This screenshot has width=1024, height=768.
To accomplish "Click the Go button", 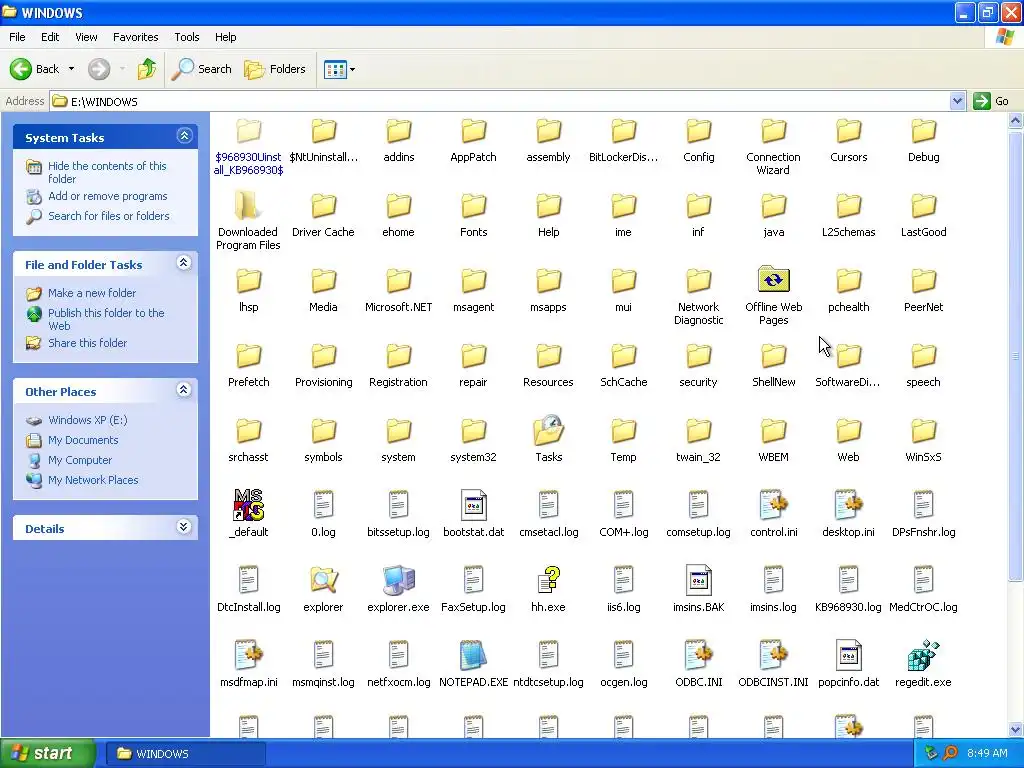I will (991, 101).
